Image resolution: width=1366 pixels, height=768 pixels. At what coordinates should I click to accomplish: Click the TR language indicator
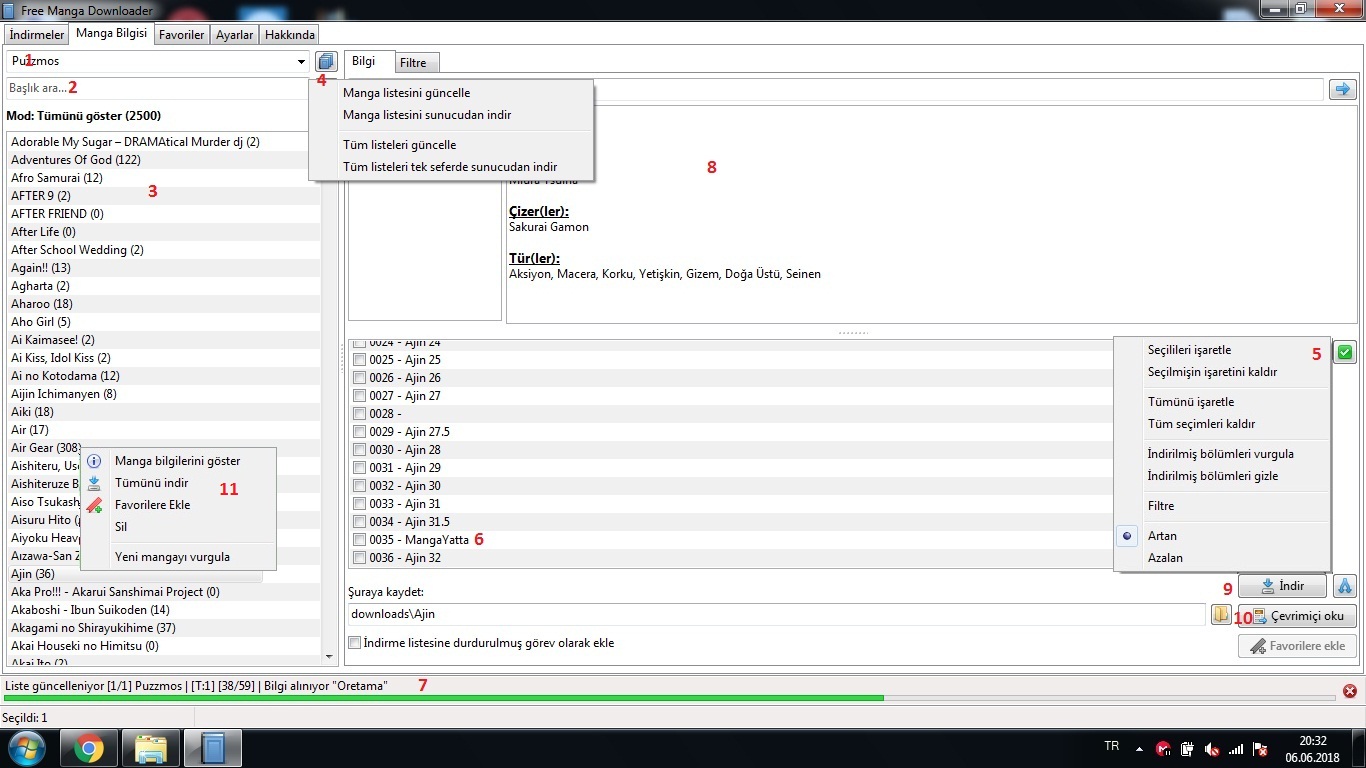tap(1111, 746)
